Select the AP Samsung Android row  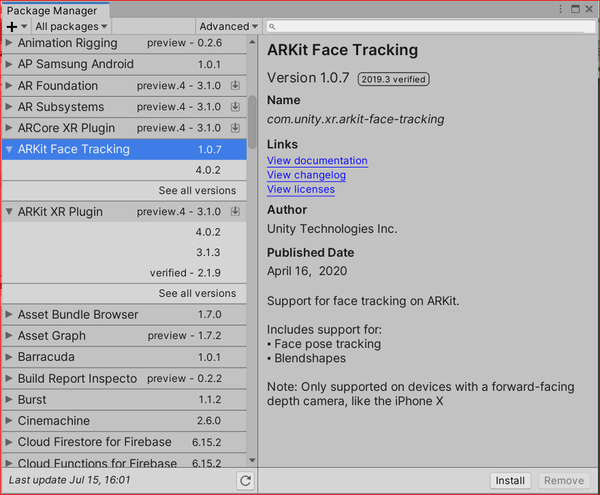tap(124, 64)
